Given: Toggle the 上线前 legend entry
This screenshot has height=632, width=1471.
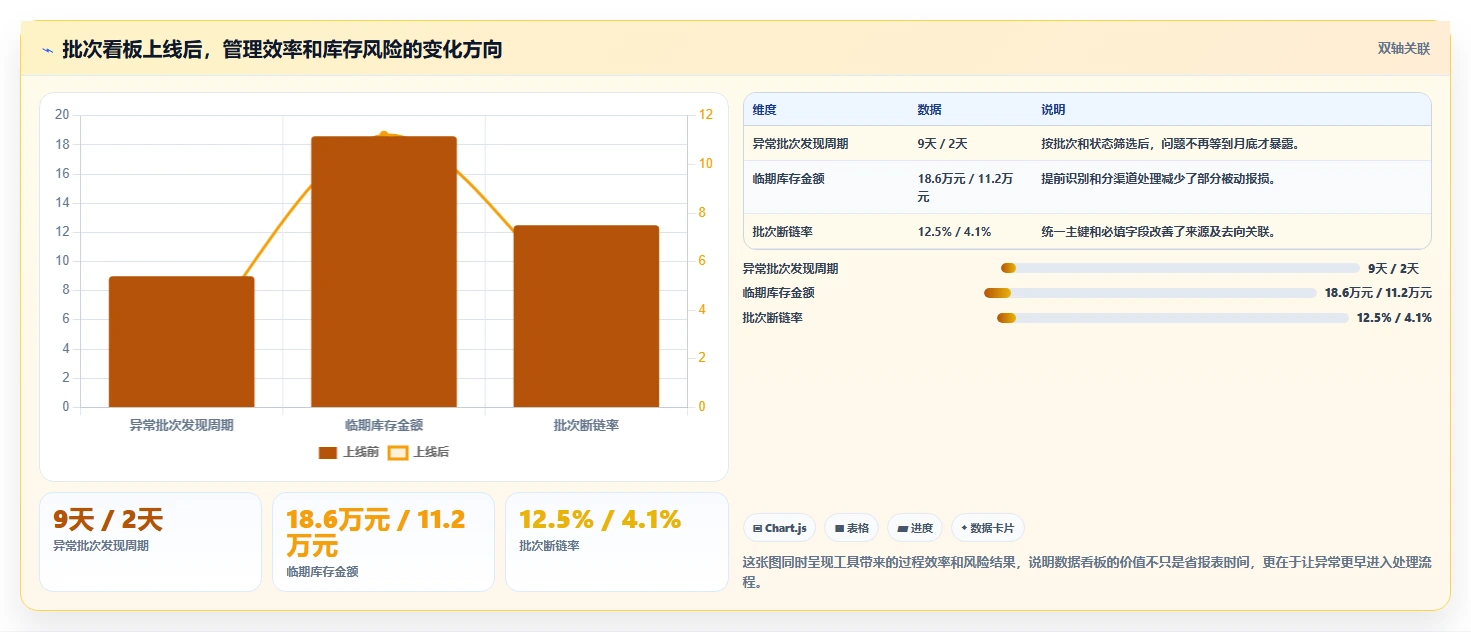Looking at the screenshot, I should pos(349,452).
